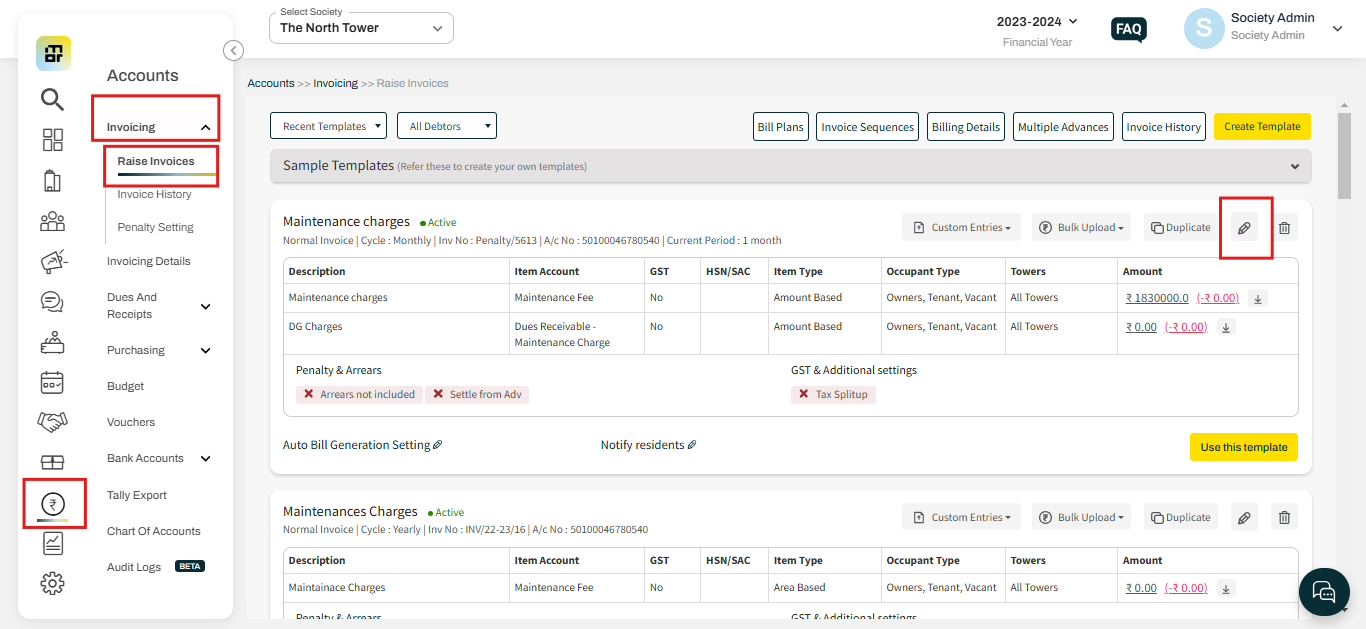Open the announcements megaphone sidebar icon
Screen dimensions: 1366x629
click(x=53, y=262)
